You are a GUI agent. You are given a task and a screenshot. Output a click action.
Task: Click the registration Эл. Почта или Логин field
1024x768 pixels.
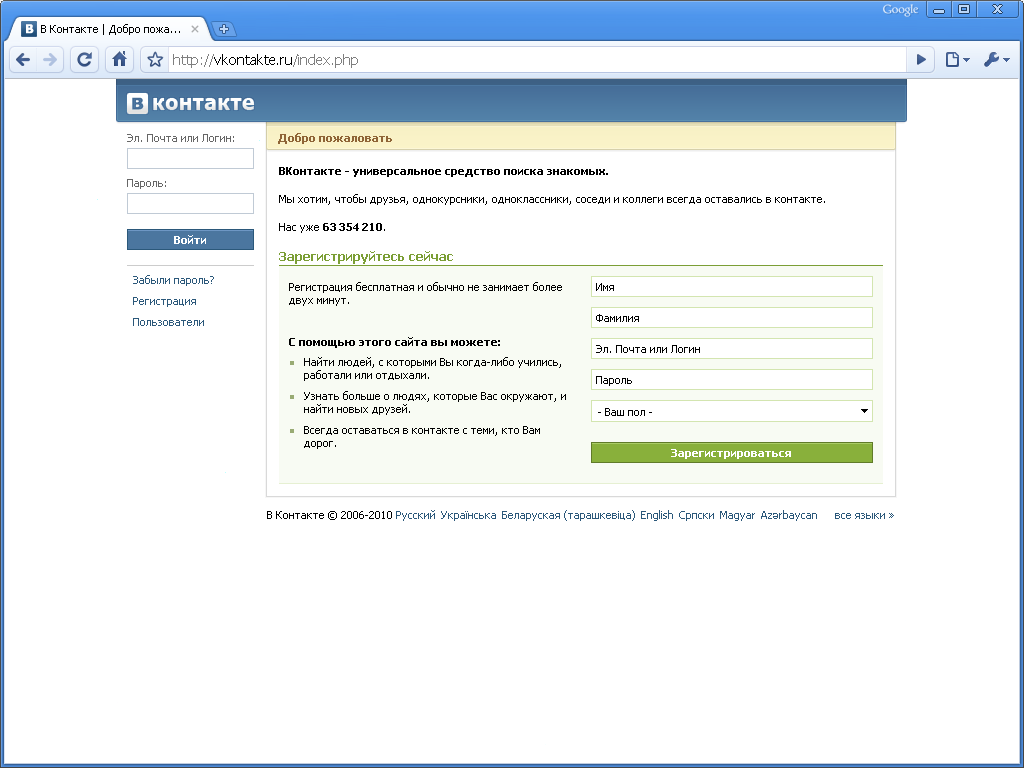tap(731, 349)
